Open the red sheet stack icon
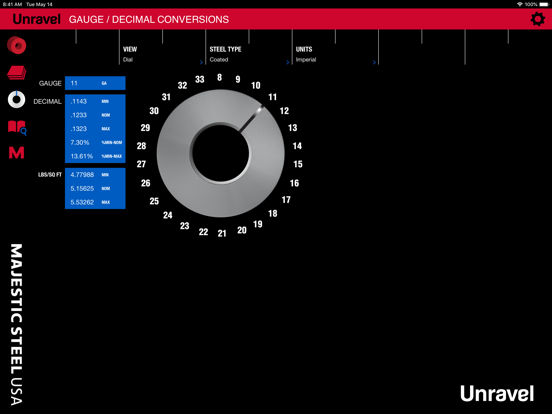Screen dimensions: 552x414 [17, 73]
